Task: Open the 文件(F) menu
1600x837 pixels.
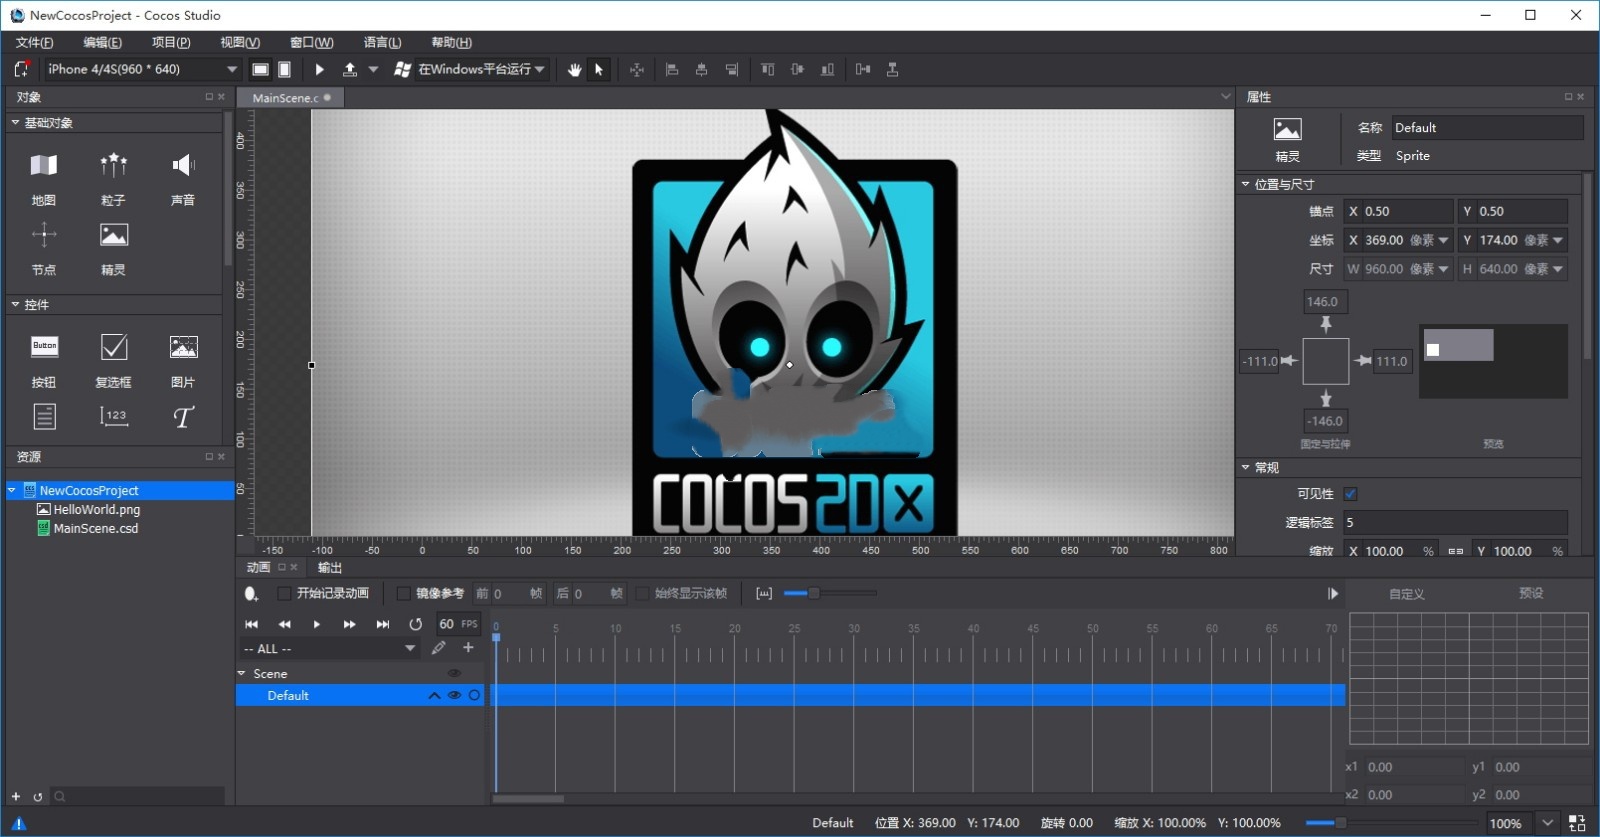Action: click(x=34, y=42)
